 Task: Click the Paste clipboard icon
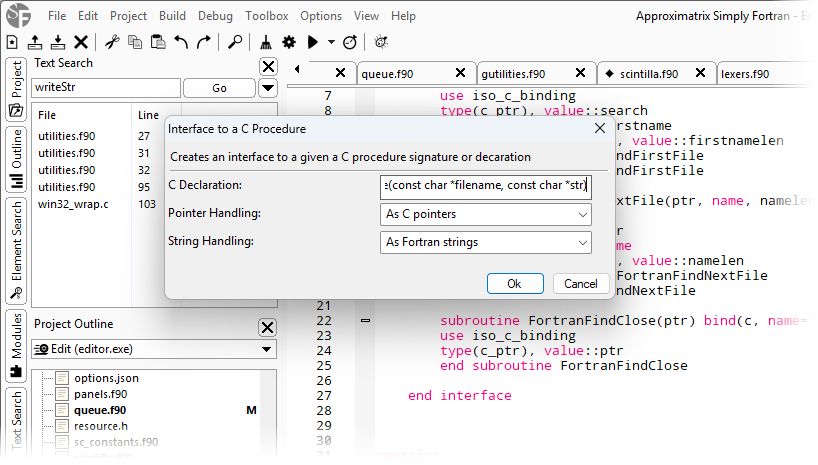pos(158,42)
